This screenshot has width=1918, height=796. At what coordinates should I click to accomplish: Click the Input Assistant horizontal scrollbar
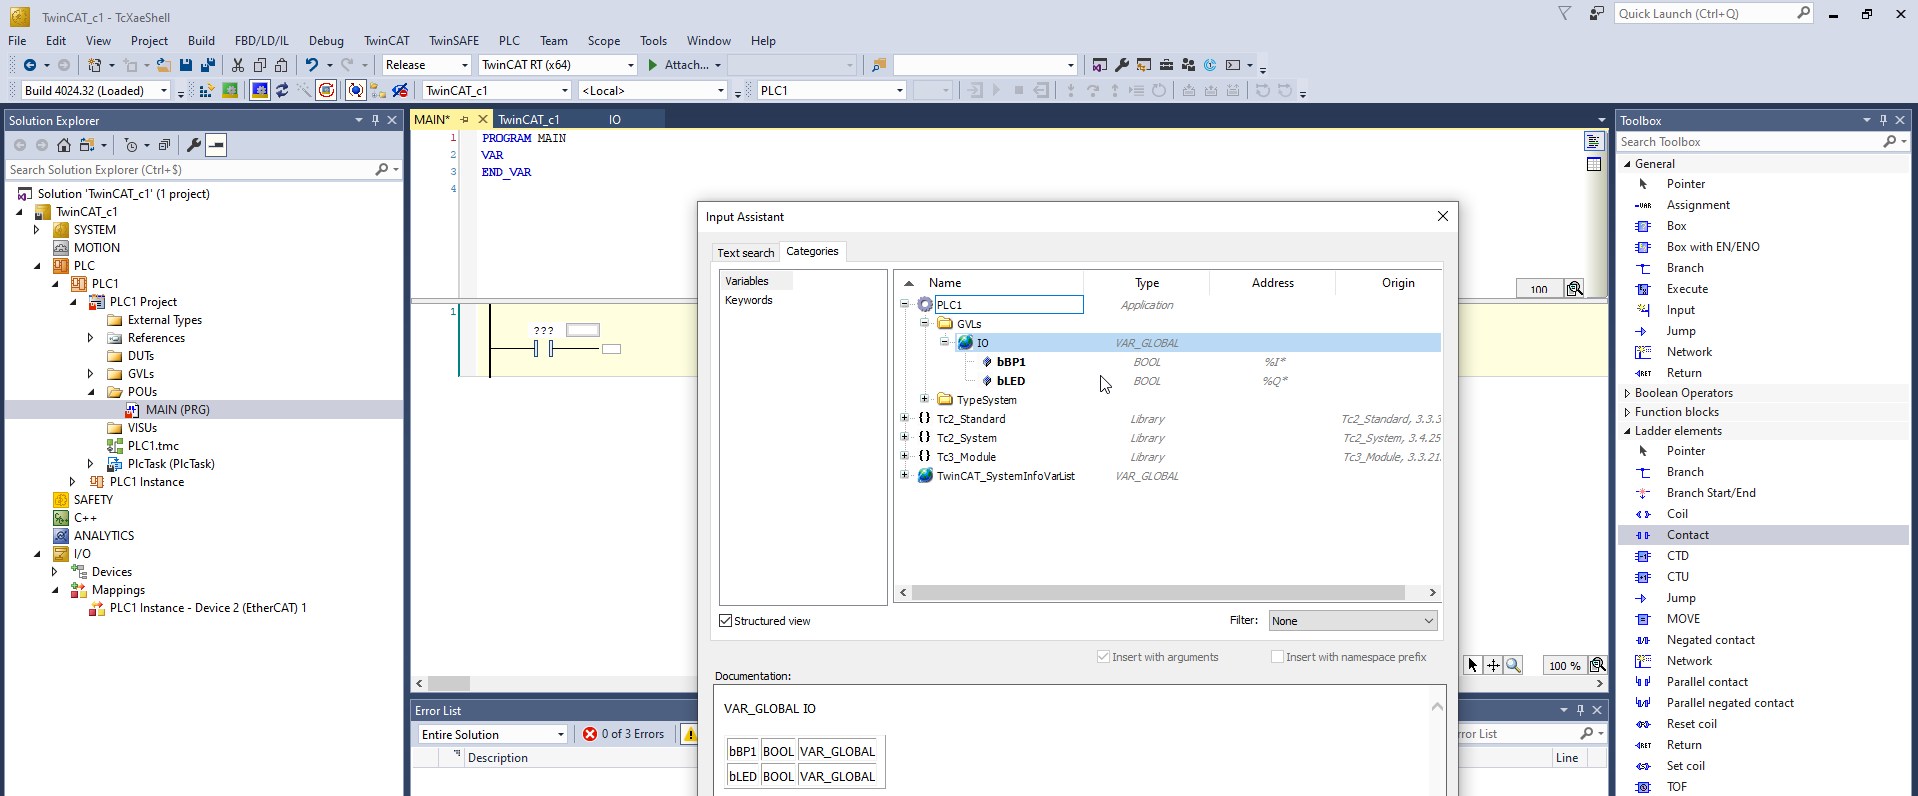(x=1157, y=593)
